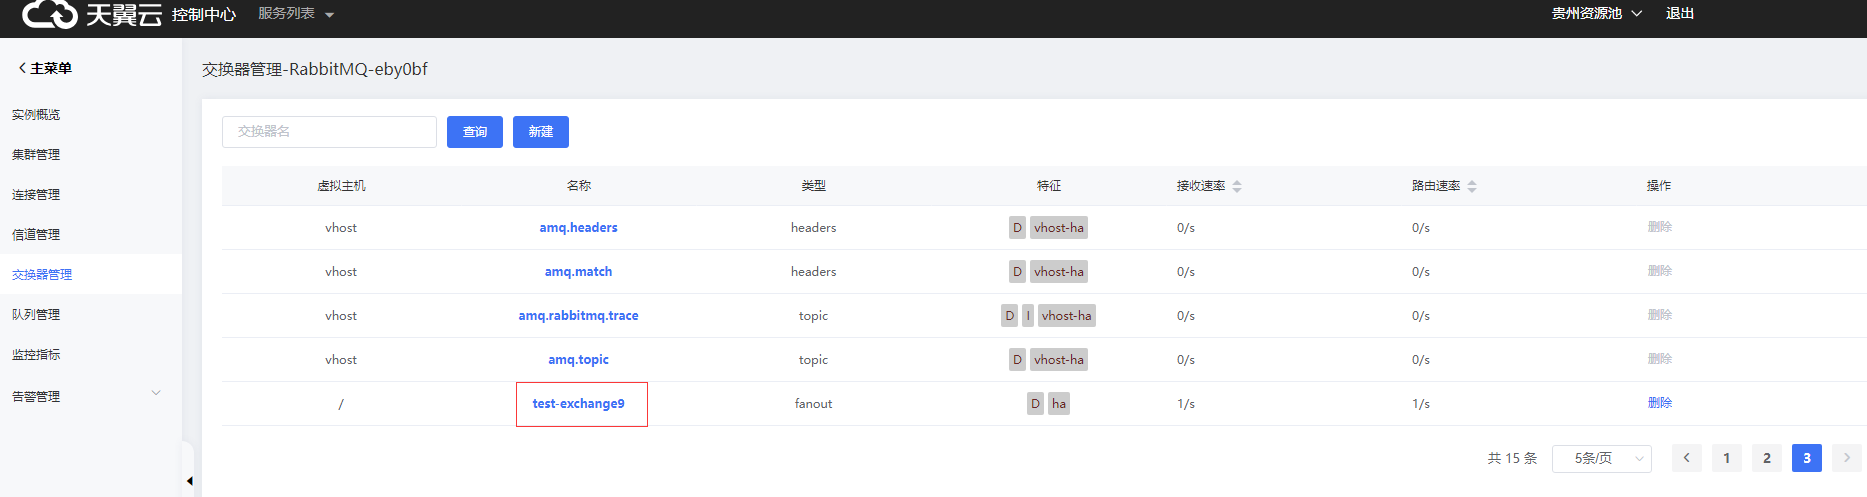Open 队列管理 in the sidebar

[x=36, y=314]
